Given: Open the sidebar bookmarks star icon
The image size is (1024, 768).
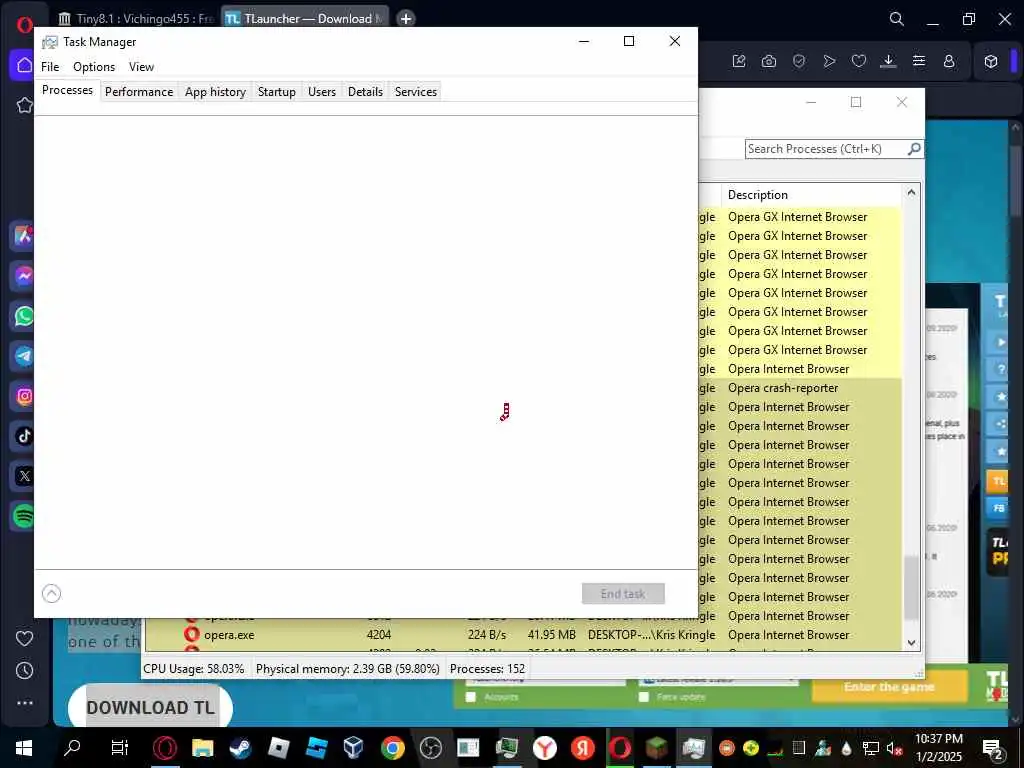Looking at the screenshot, I should pos(24,105).
